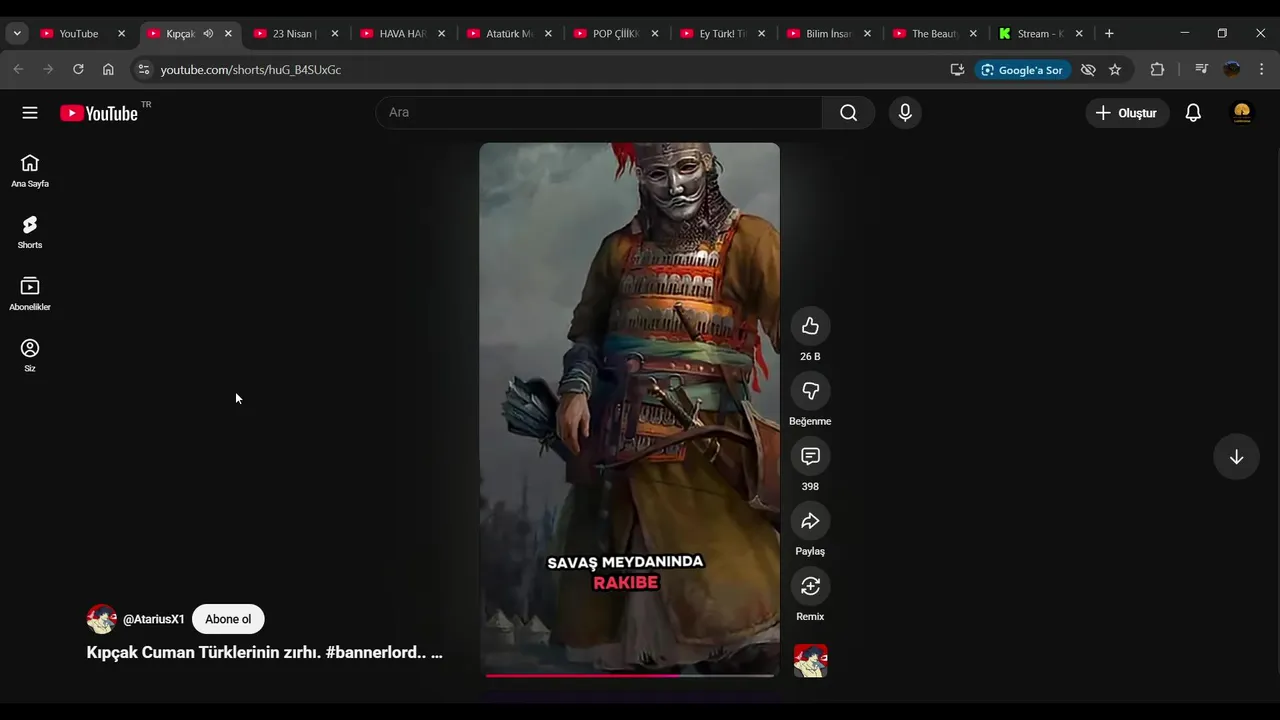Open the third-party cookies eye icon
This screenshot has height=720, width=1280.
click(x=1088, y=70)
